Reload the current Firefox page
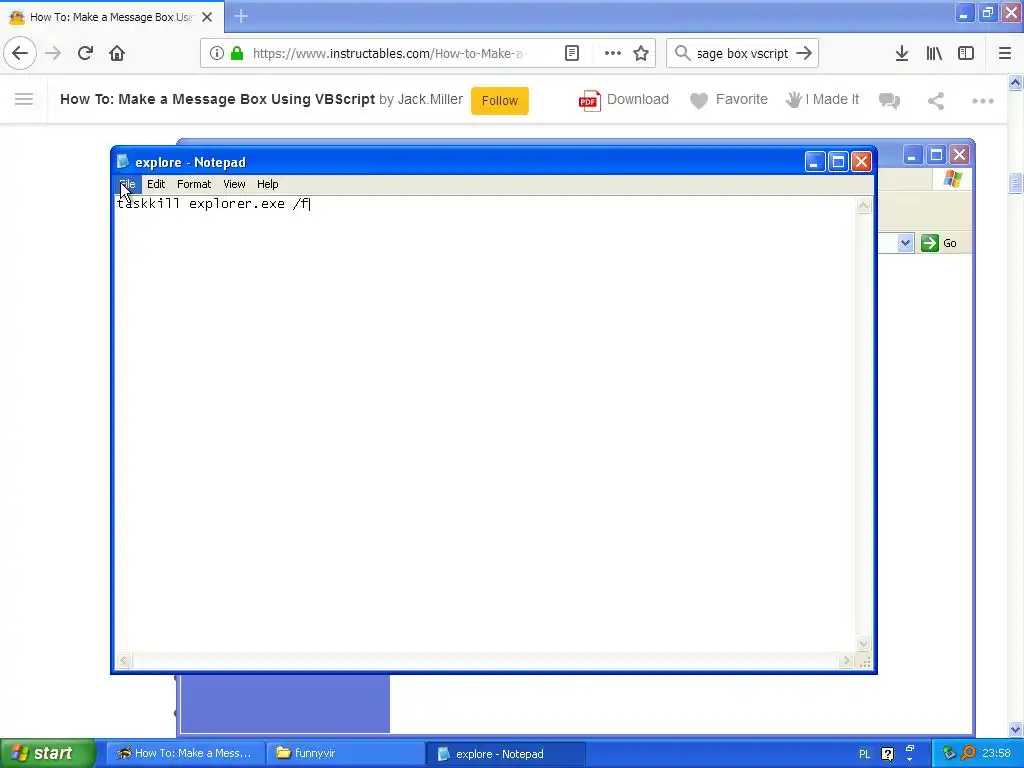 point(85,53)
